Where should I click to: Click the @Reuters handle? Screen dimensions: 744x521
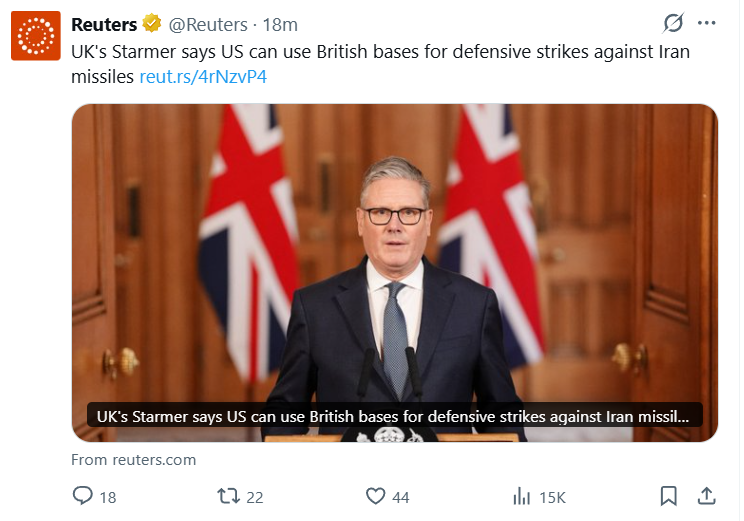pos(208,24)
